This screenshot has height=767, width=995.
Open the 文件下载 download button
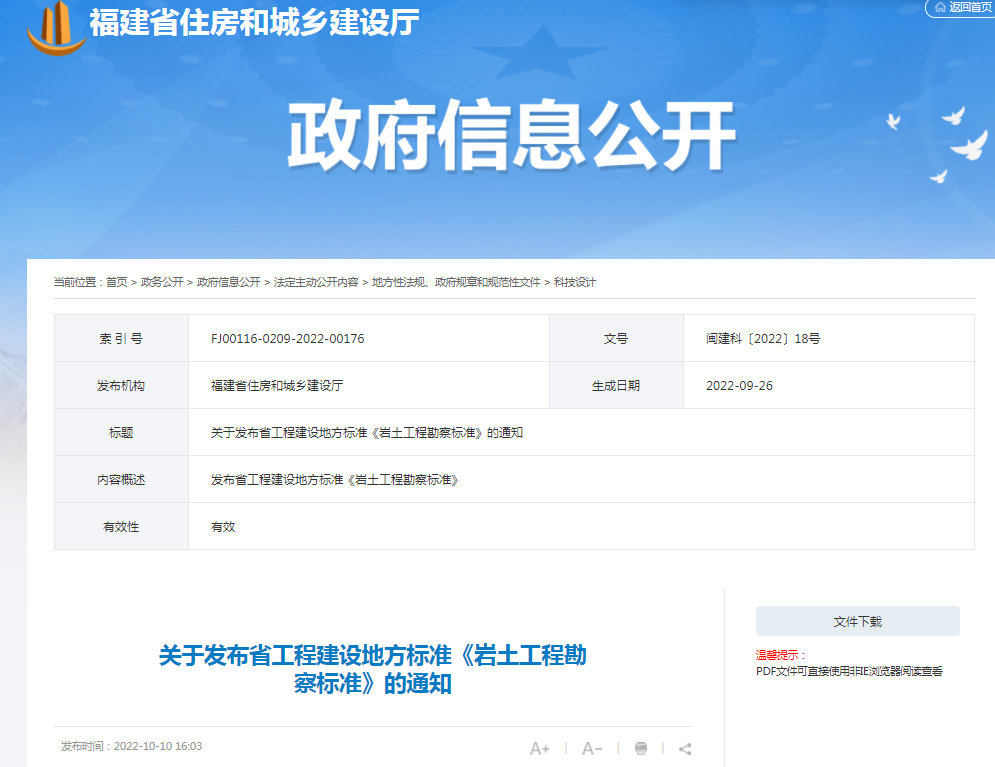click(x=857, y=621)
